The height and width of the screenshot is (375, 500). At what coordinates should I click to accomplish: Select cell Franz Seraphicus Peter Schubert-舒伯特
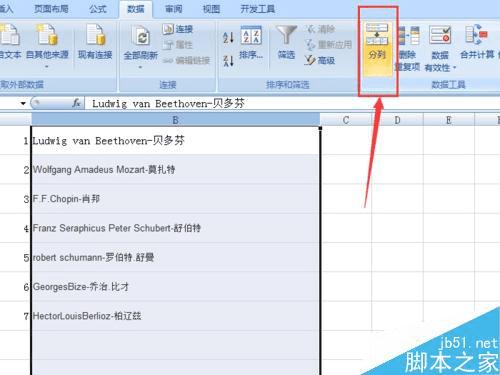coord(176,228)
